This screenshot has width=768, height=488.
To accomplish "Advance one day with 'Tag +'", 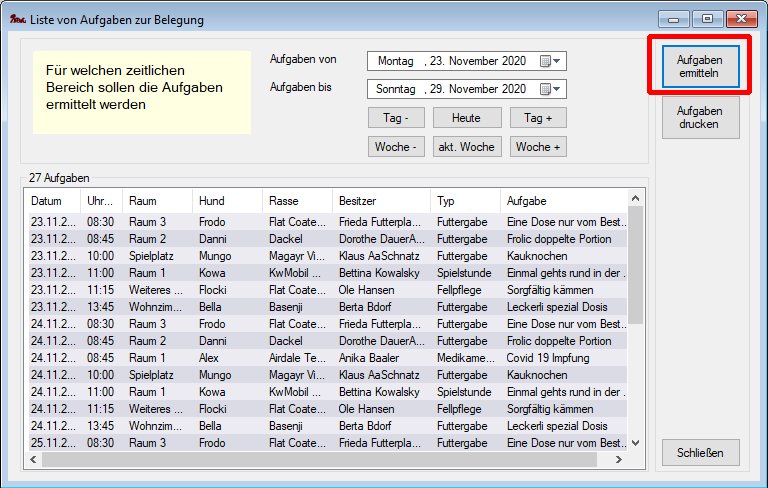I will (538, 118).
